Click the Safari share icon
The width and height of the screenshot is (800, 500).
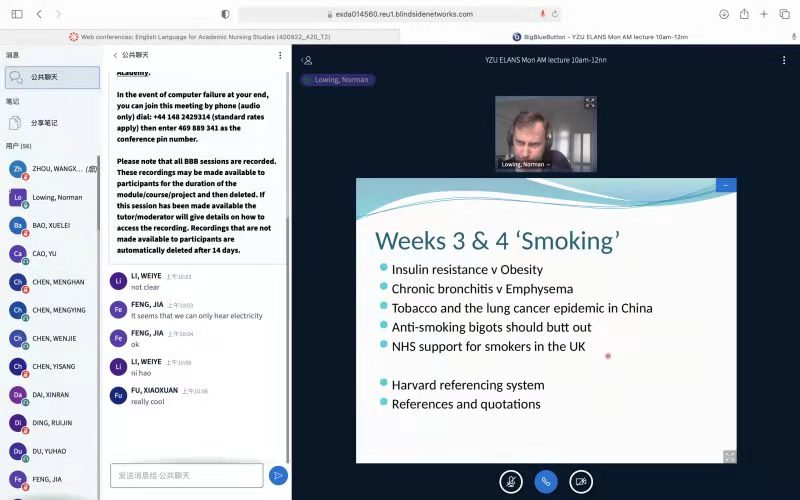click(x=744, y=14)
